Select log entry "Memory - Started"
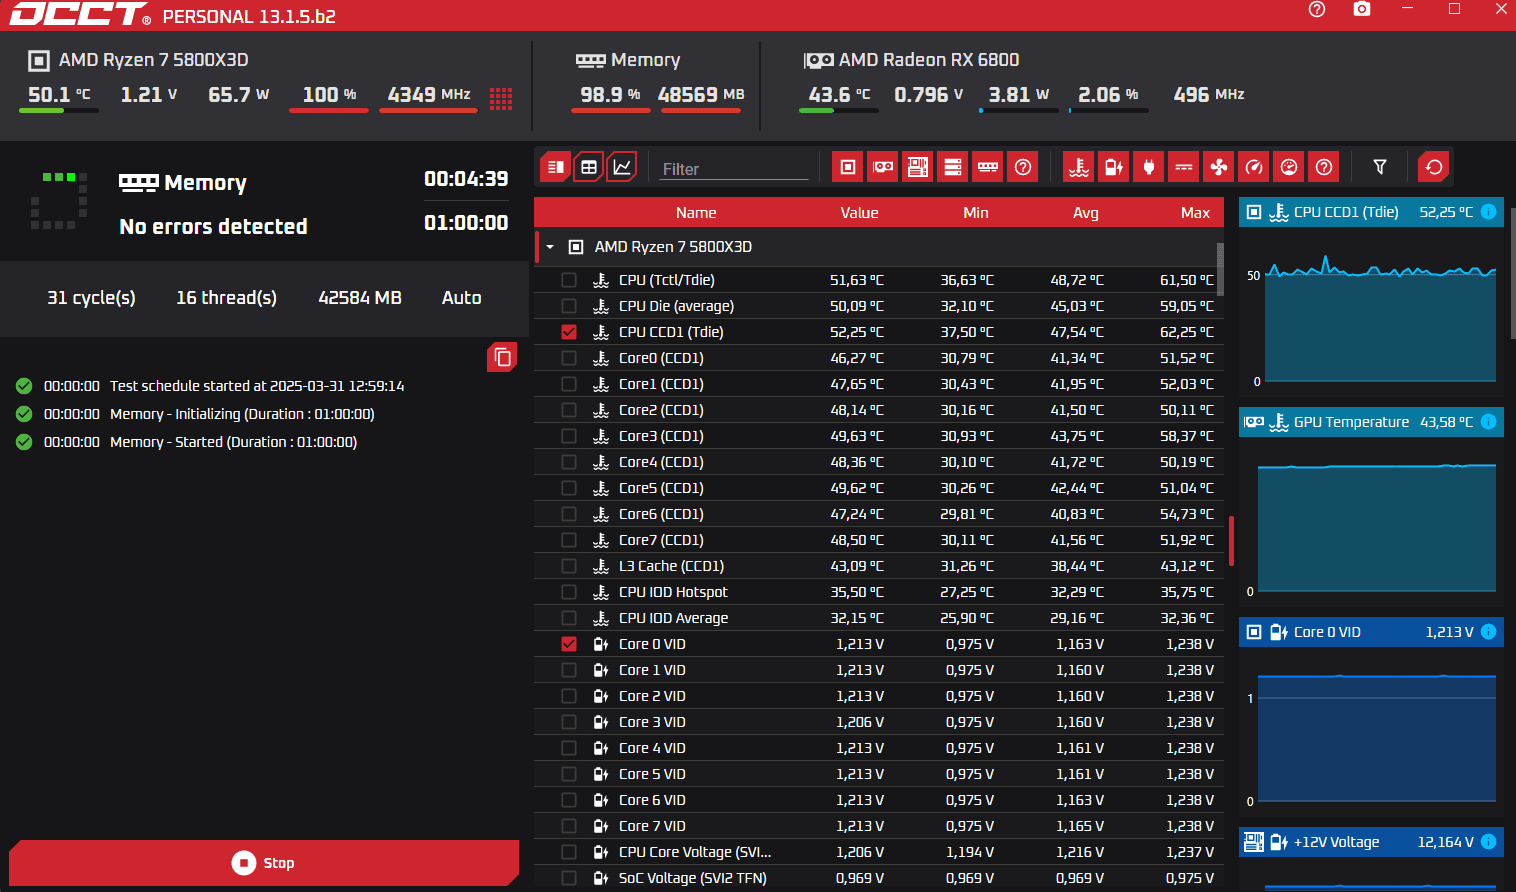Screen dimensions: 1516x892 [x=233, y=442]
